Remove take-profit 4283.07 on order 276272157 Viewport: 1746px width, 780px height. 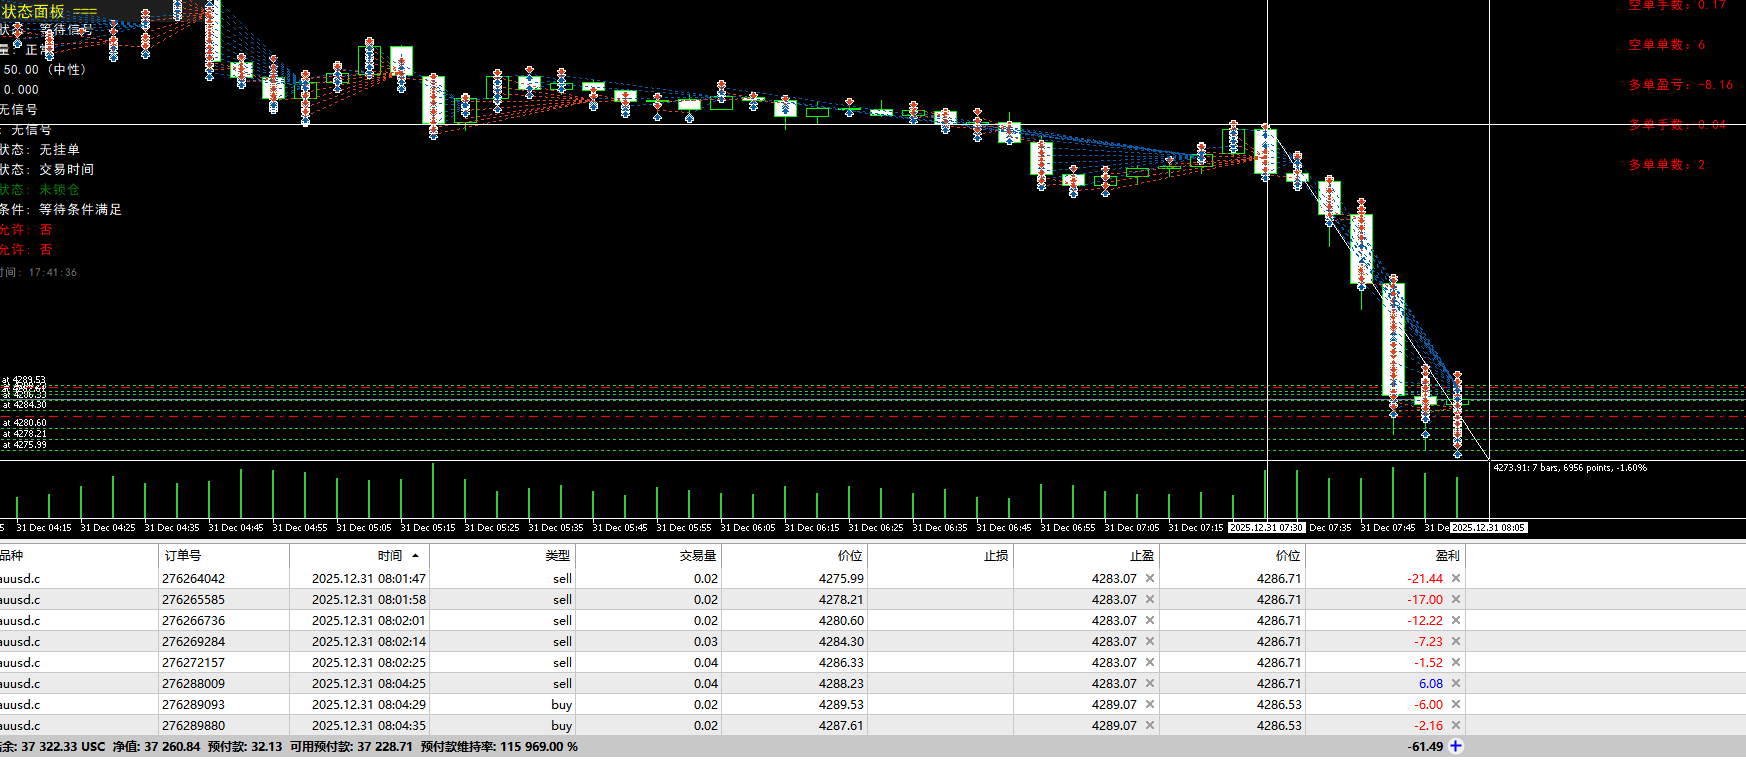1150,662
